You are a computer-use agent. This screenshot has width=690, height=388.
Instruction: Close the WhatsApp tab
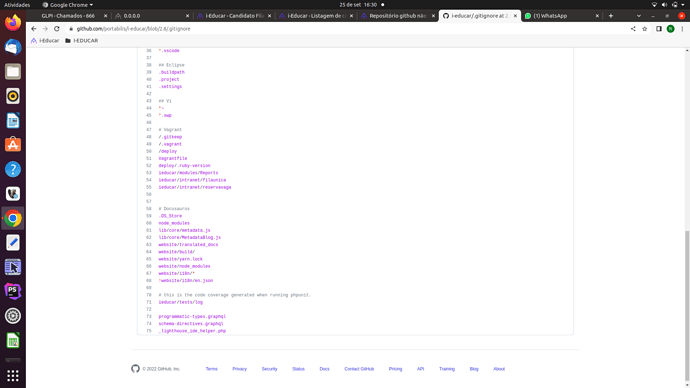[x=597, y=16]
